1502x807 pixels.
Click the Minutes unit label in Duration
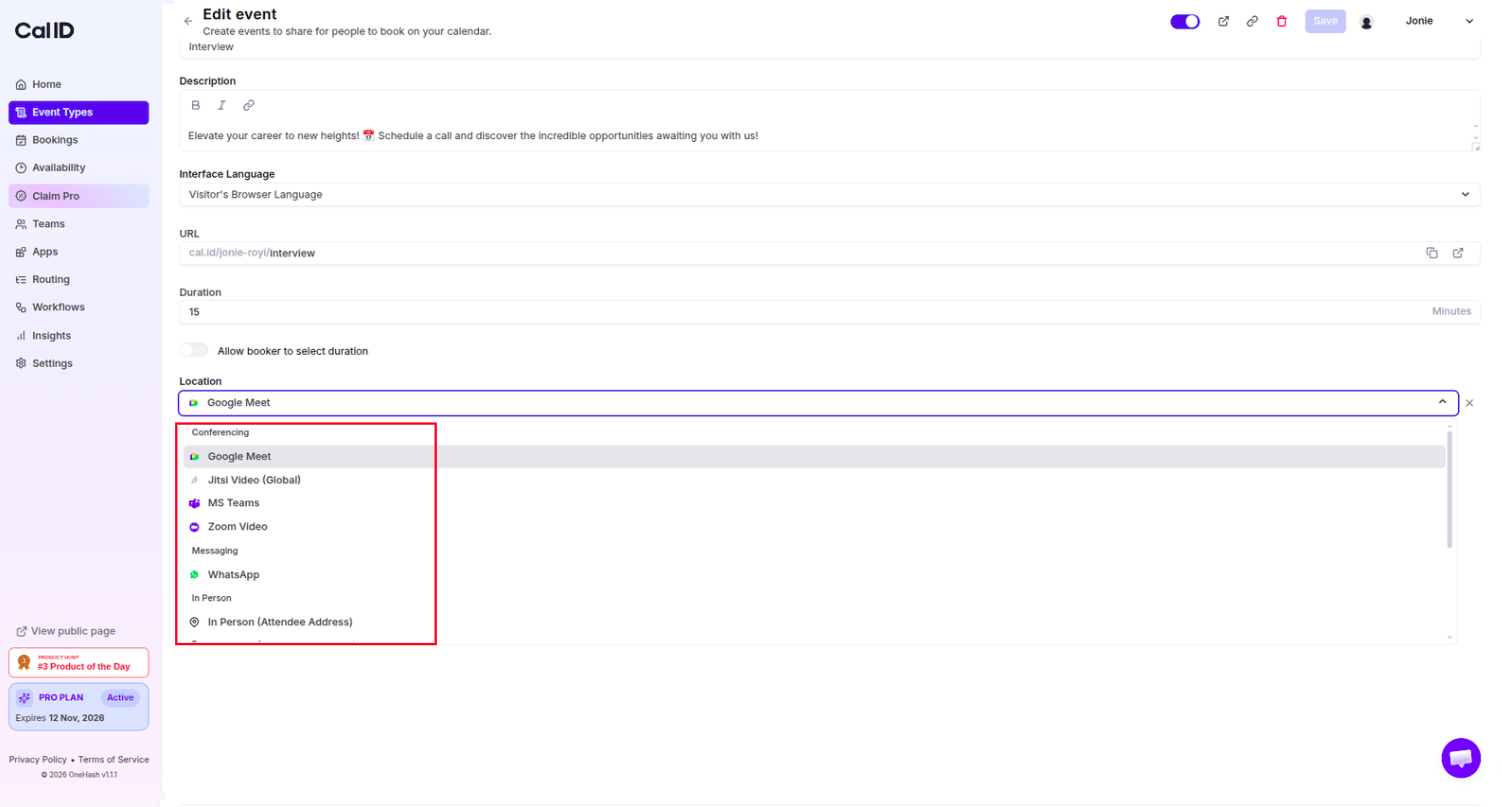1452,312
